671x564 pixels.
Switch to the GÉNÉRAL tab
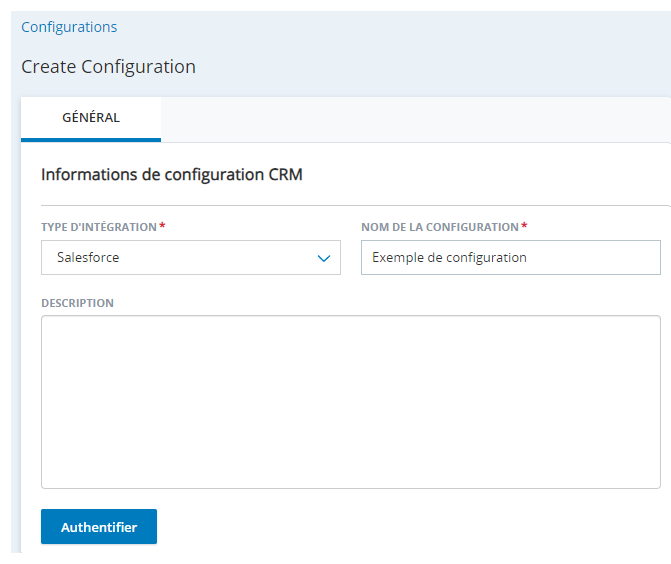click(x=91, y=118)
